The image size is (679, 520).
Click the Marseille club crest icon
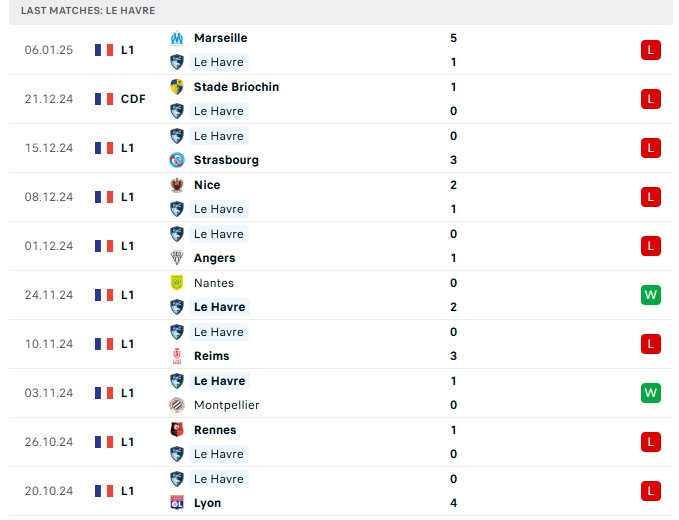click(x=177, y=38)
